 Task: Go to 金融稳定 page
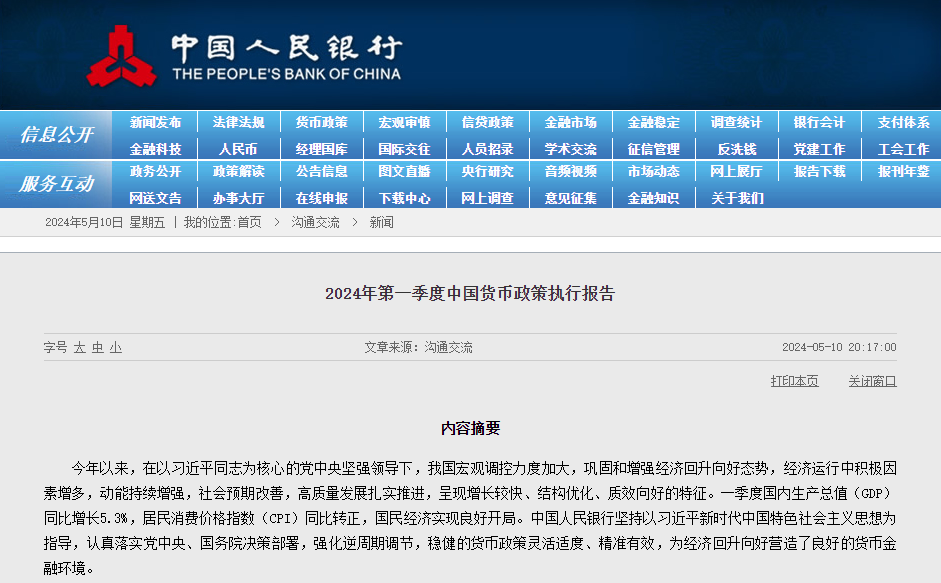click(x=654, y=122)
